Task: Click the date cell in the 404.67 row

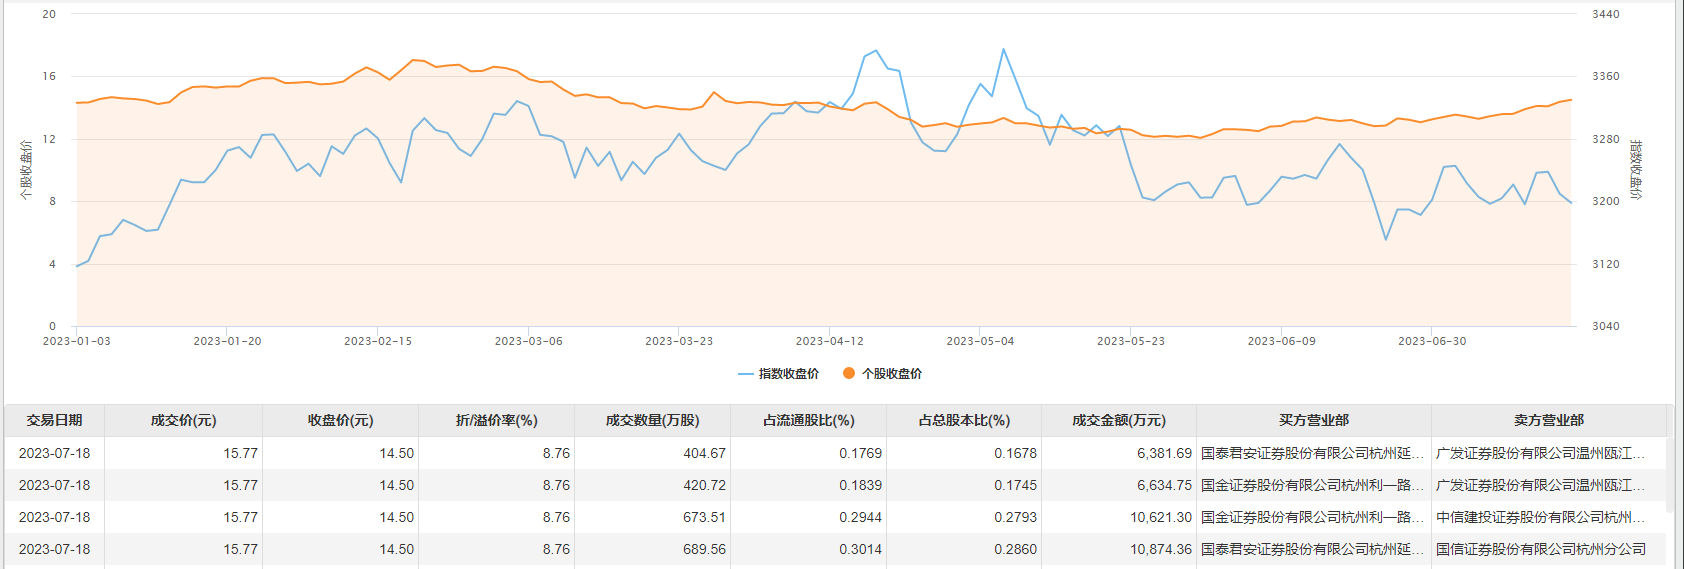Action: tap(54, 453)
